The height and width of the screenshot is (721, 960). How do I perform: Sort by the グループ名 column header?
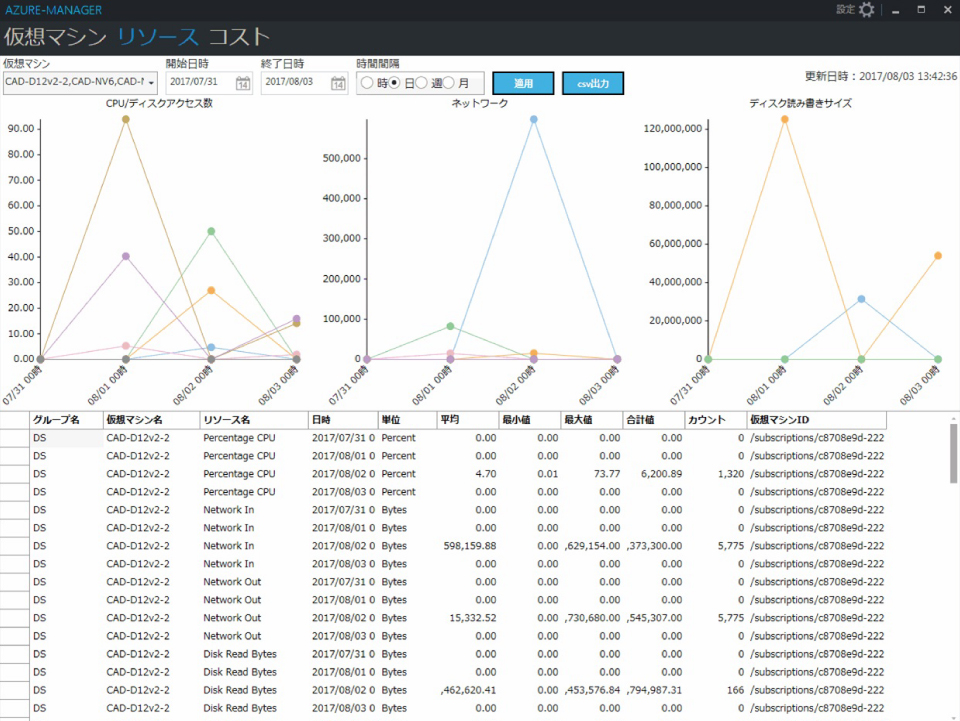coord(66,420)
